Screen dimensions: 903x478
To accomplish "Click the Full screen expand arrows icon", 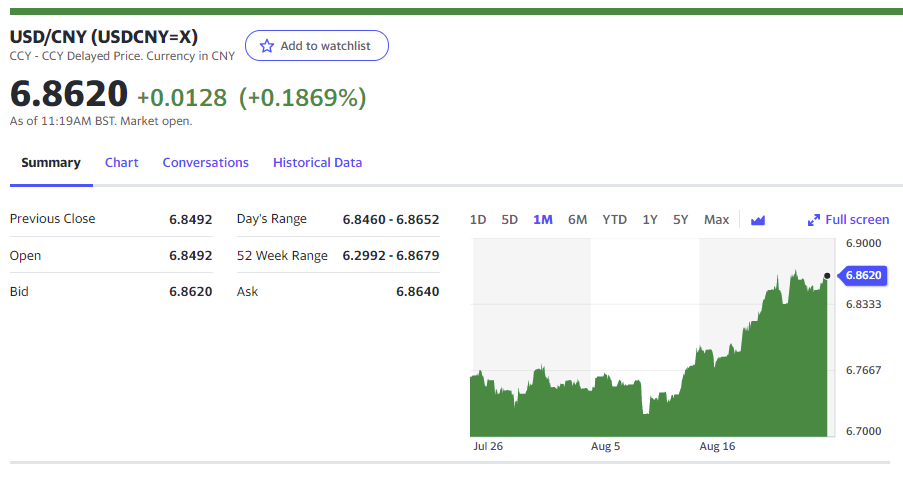I will [814, 220].
